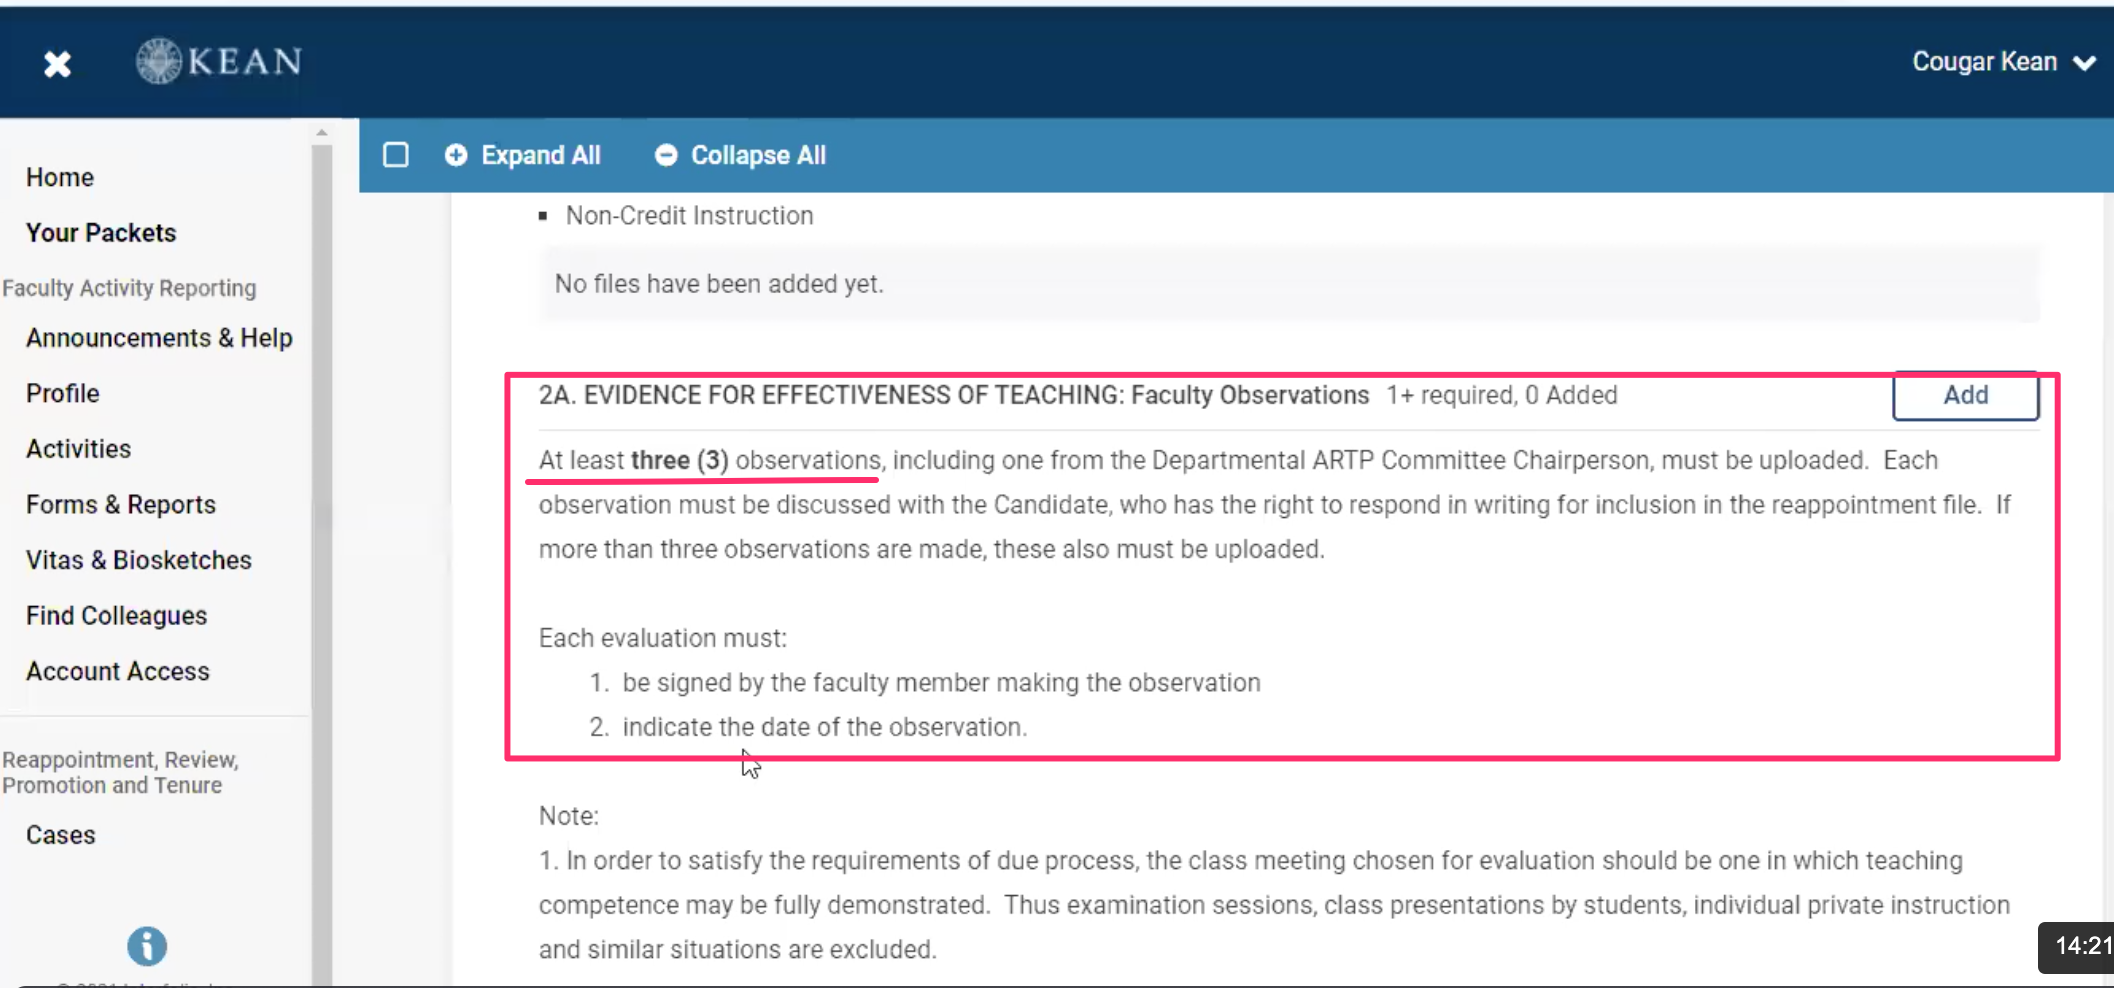
Task: Open the Profile page
Action: pos(63,393)
